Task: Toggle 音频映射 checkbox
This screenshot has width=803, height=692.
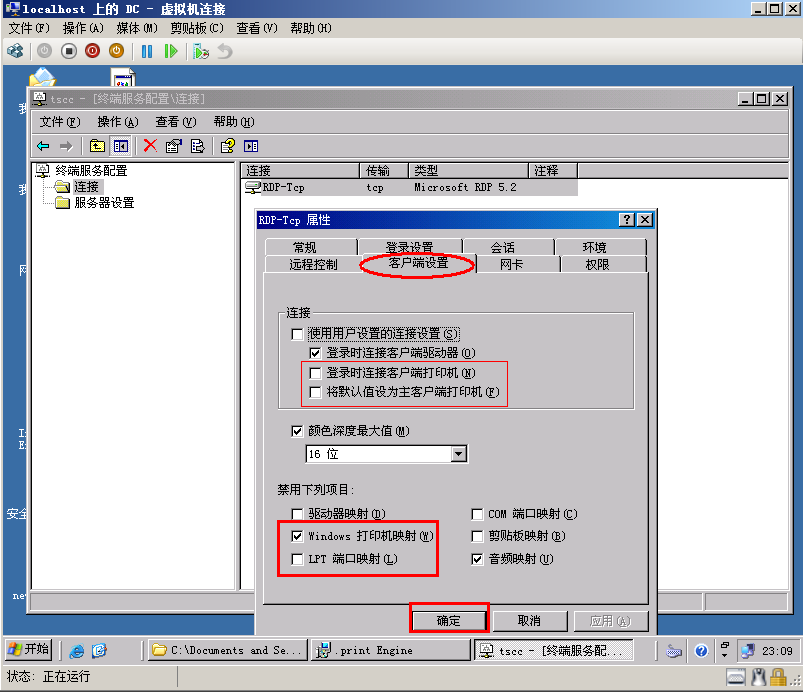Action: point(477,559)
